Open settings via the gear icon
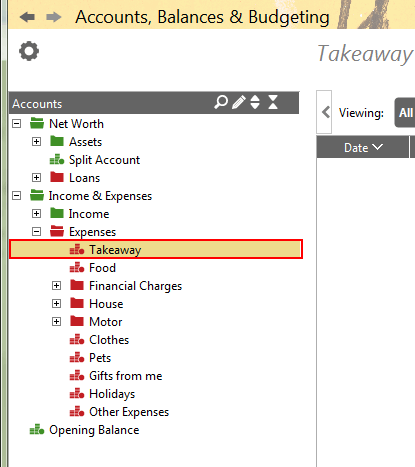Image resolution: width=415 pixels, height=467 pixels. click(29, 51)
